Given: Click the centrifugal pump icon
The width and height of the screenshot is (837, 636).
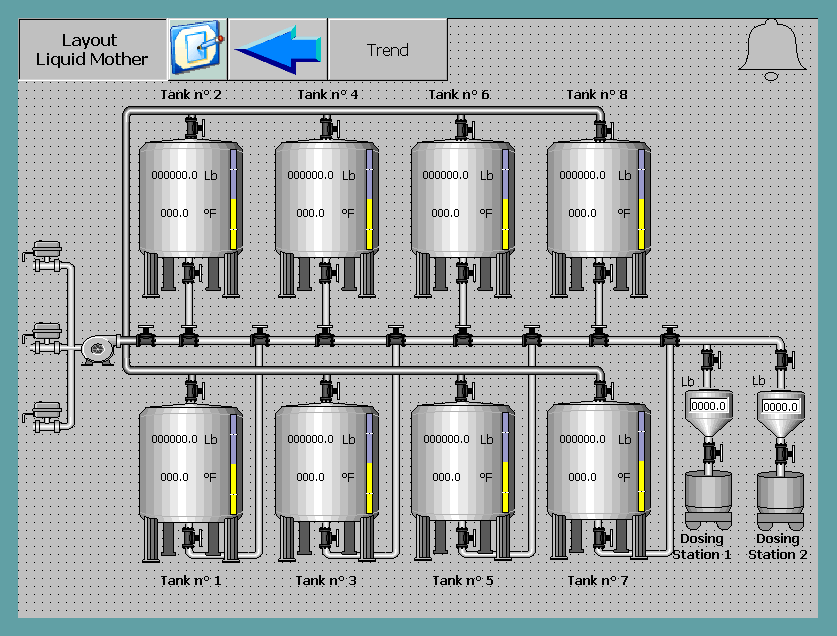Looking at the screenshot, I should point(99,350).
